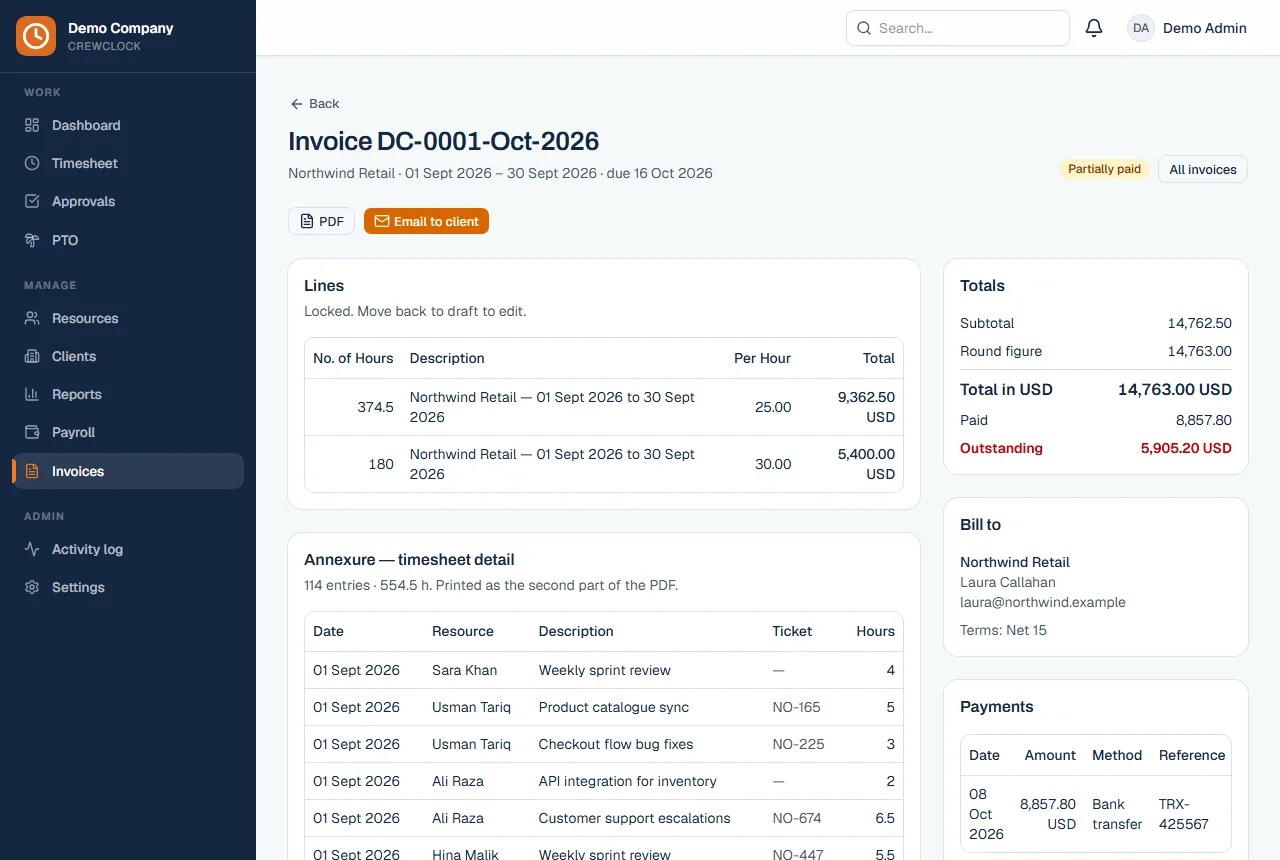Click the PDF file icon

[x=307, y=221]
